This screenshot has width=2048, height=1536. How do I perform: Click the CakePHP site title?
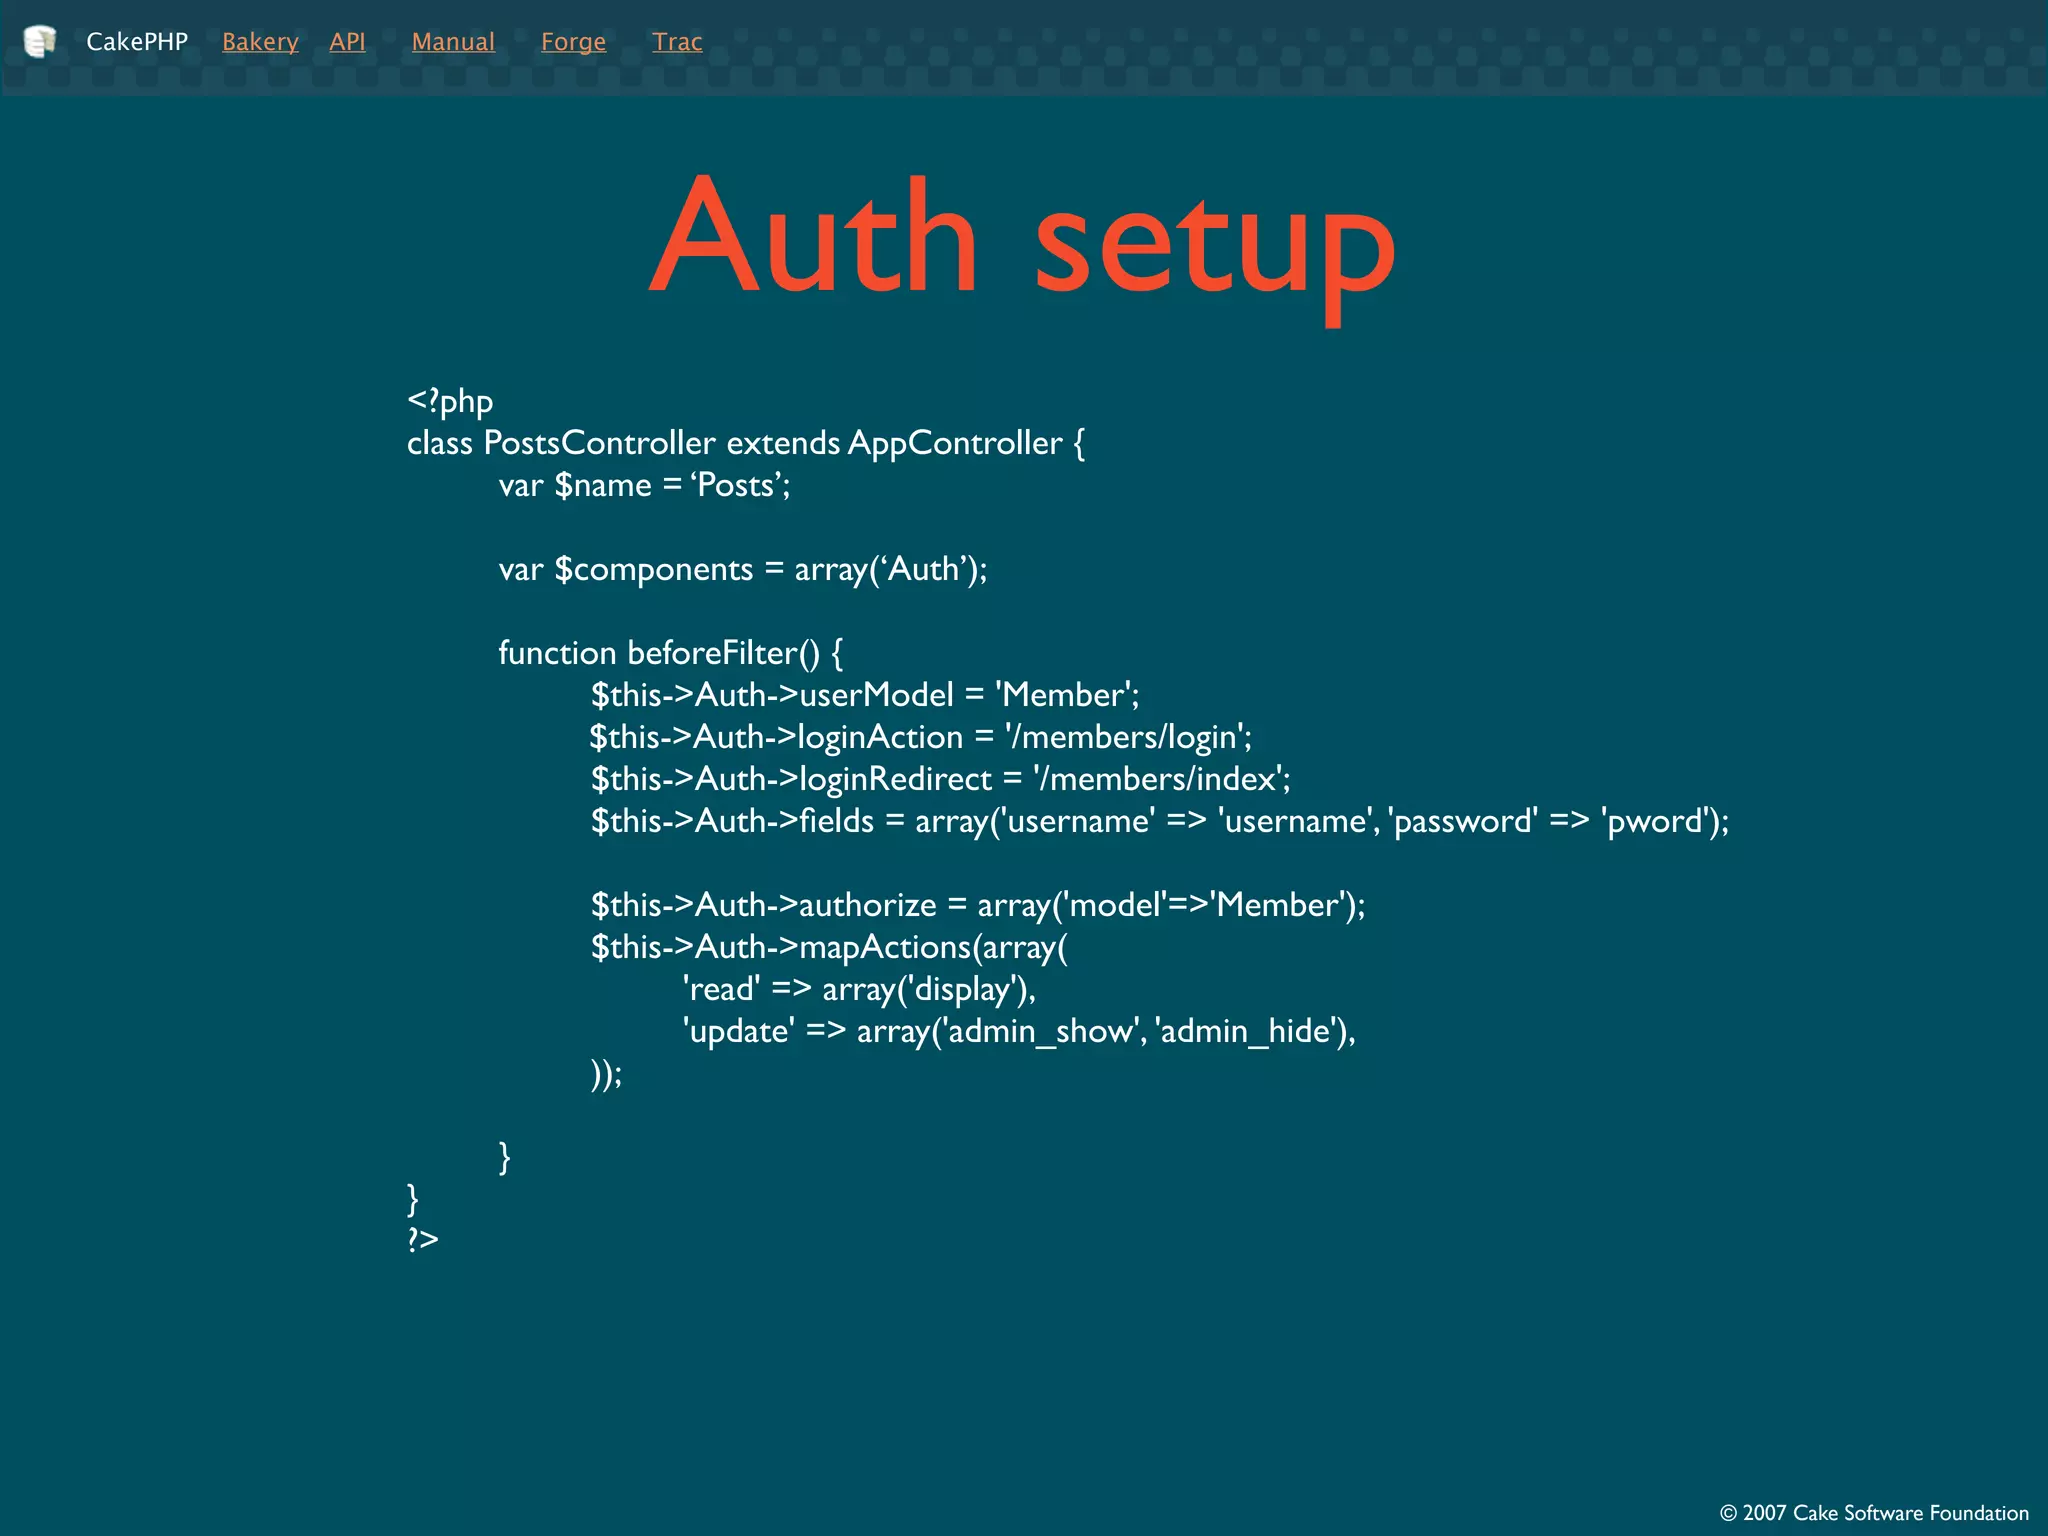click(137, 42)
